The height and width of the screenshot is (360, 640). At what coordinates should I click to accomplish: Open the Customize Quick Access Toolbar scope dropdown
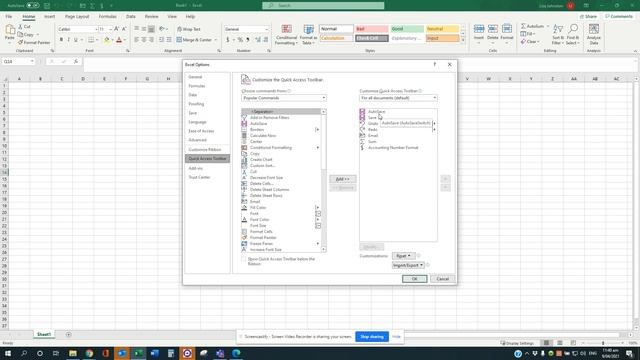(x=398, y=98)
